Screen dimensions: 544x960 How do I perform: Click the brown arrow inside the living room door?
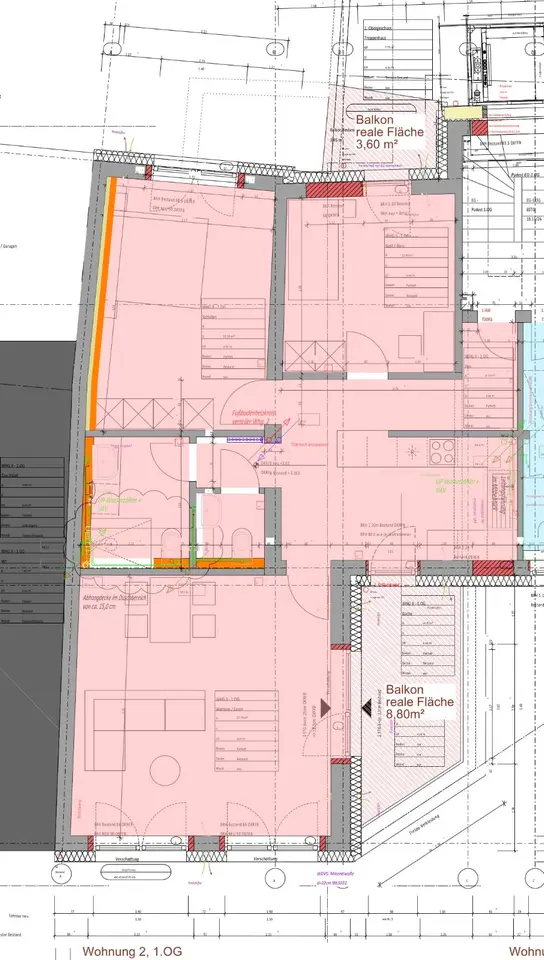[x=325, y=708]
